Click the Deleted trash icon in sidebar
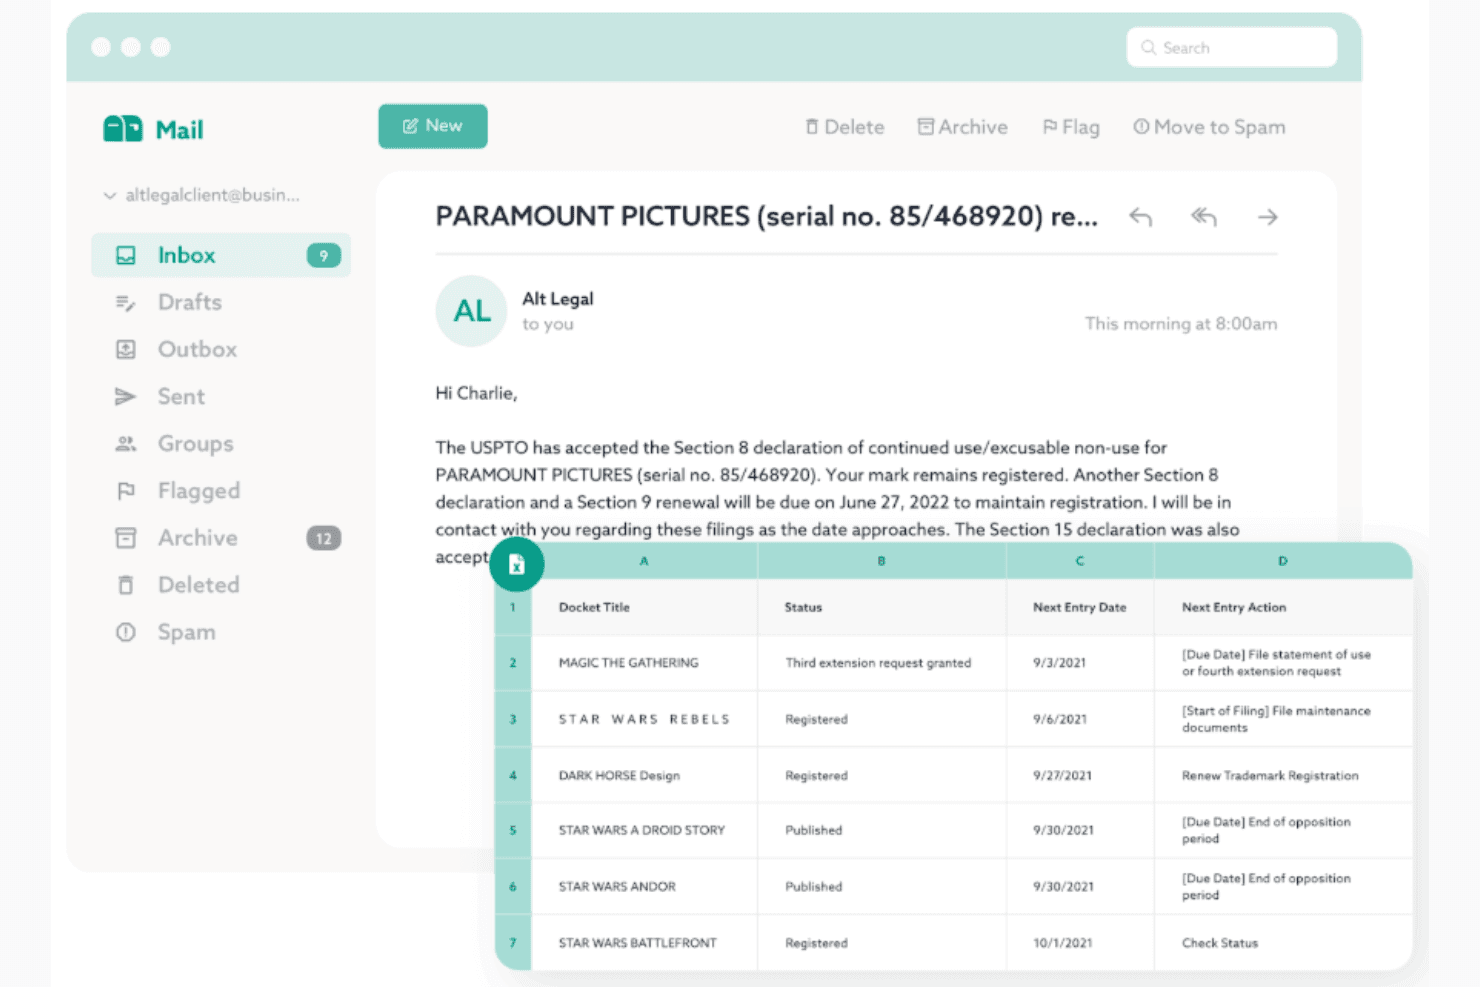The image size is (1480, 987). click(x=126, y=585)
